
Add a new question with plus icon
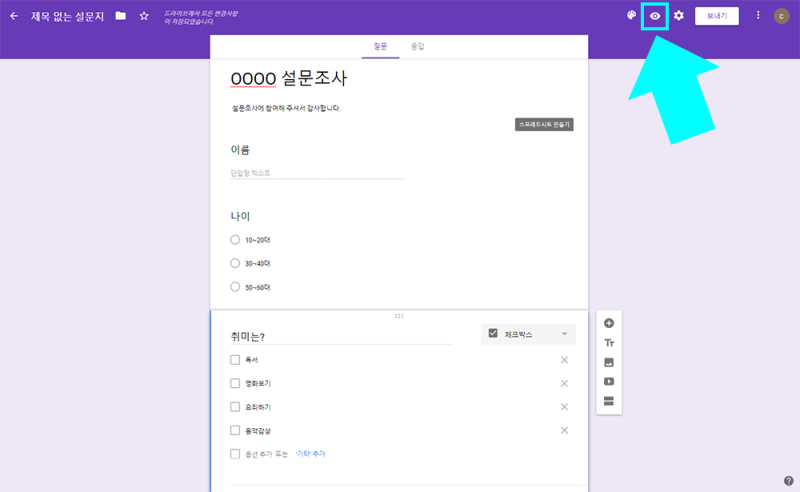pyautogui.click(x=609, y=323)
